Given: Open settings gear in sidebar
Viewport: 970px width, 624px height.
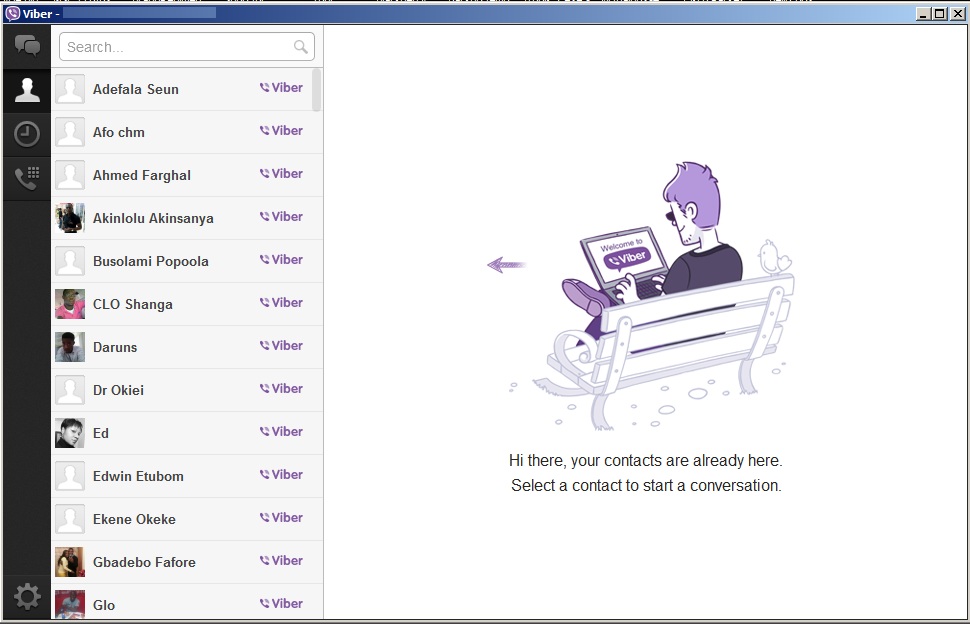Looking at the screenshot, I should coord(27,597).
